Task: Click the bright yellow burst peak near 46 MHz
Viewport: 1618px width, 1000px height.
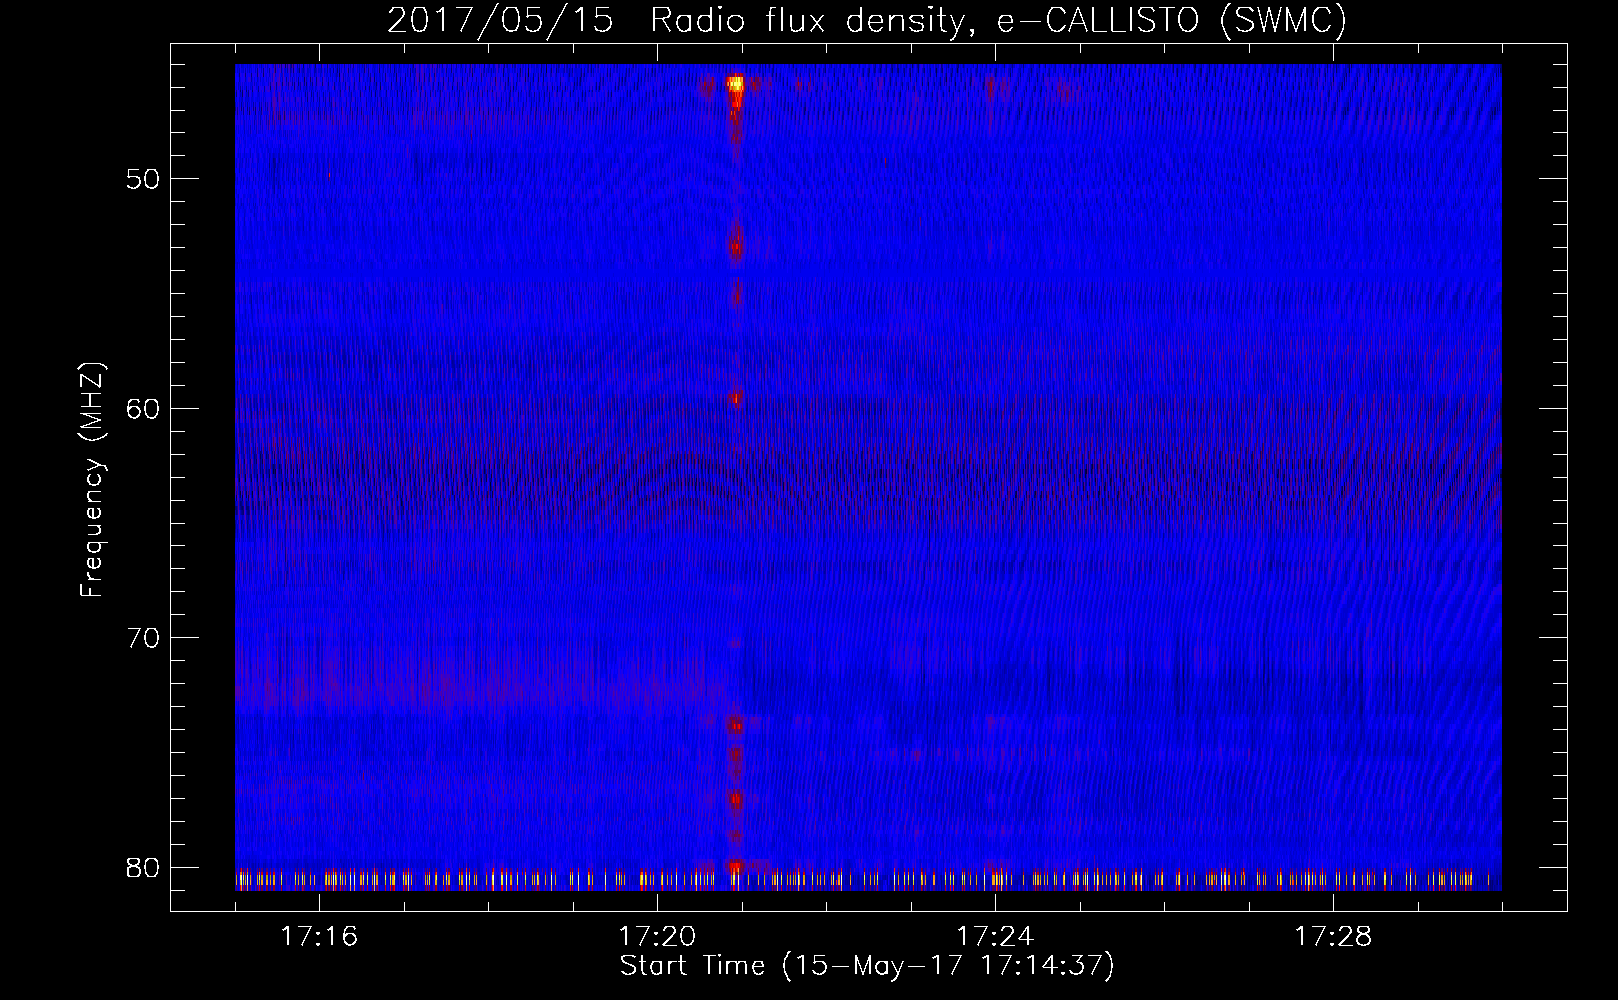Action: [x=736, y=84]
